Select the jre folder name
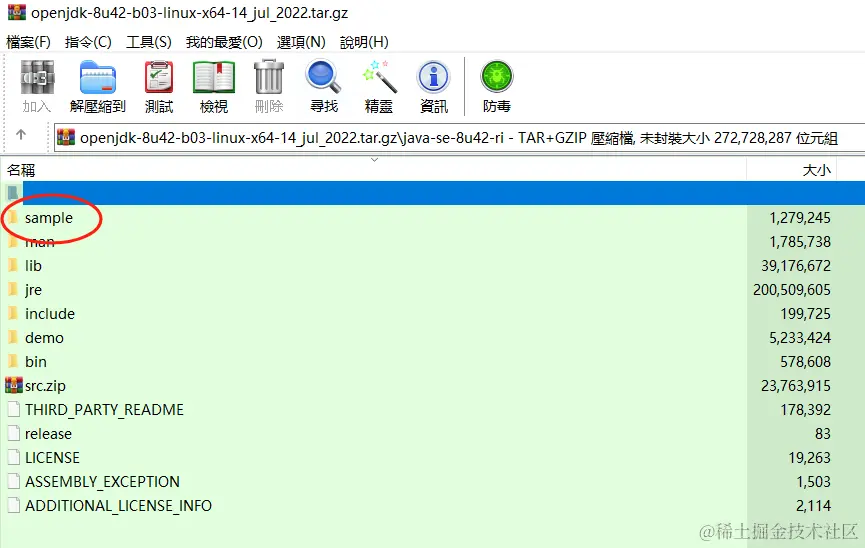Viewport: 865px width, 548px height. coord(33,290)
